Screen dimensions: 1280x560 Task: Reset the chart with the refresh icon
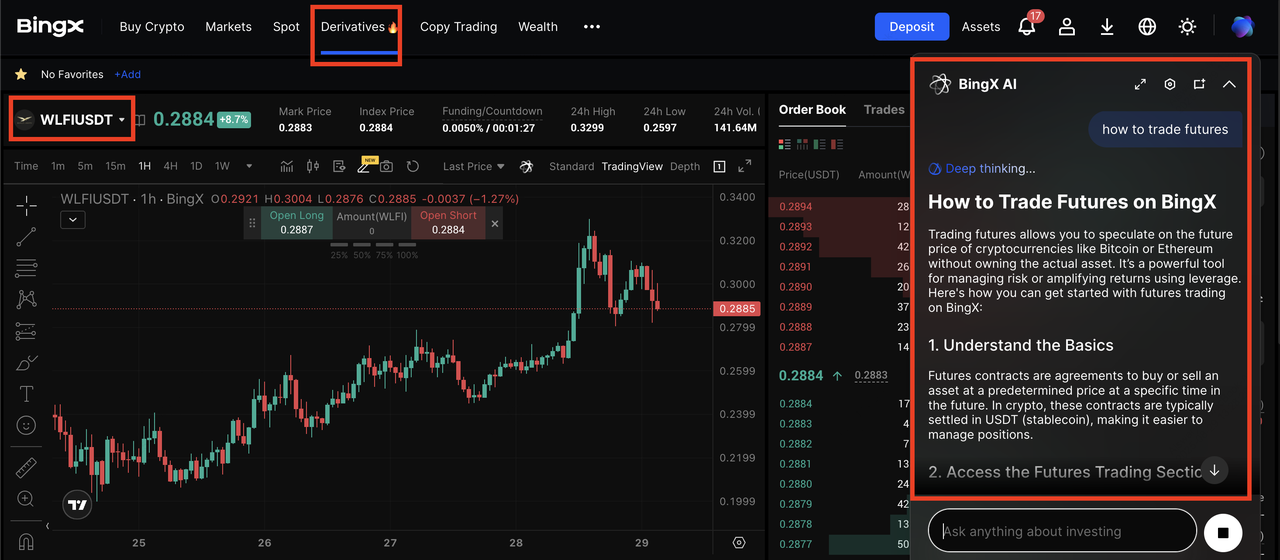click(412, 166)
